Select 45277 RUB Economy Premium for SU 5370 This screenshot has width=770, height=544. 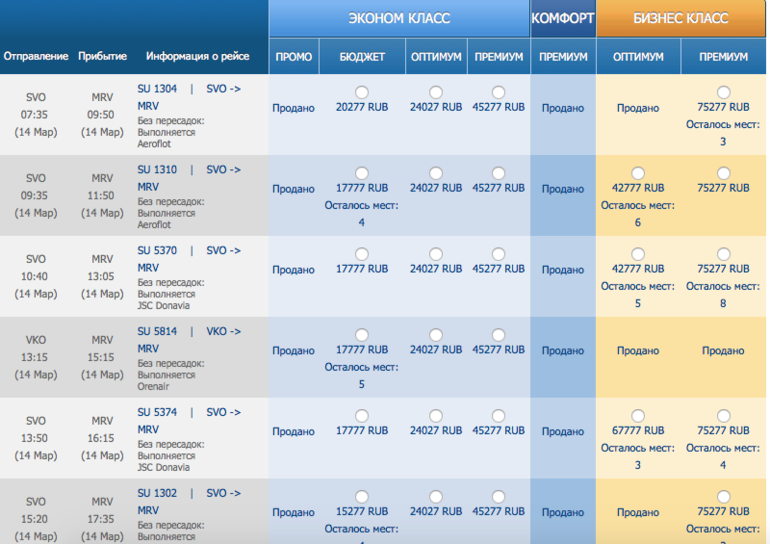click(x=498, y=254)
